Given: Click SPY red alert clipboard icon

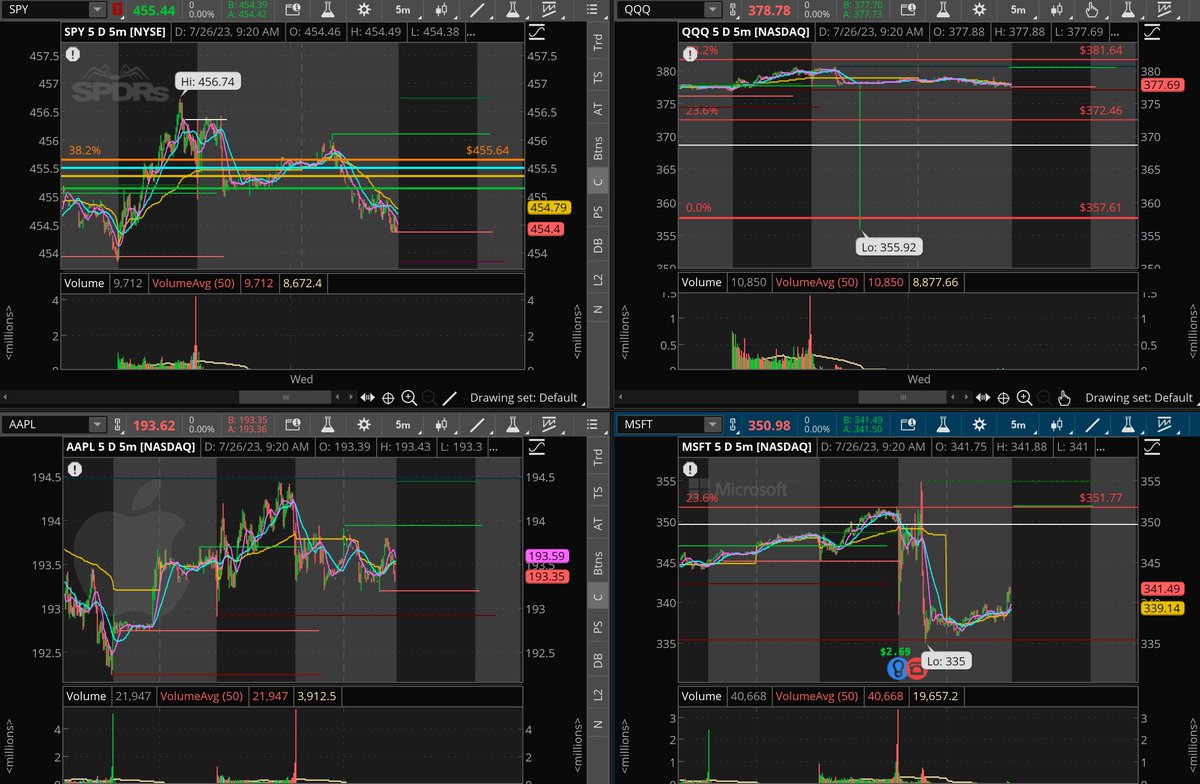Looking at the screenshot, I should [118, 9].
